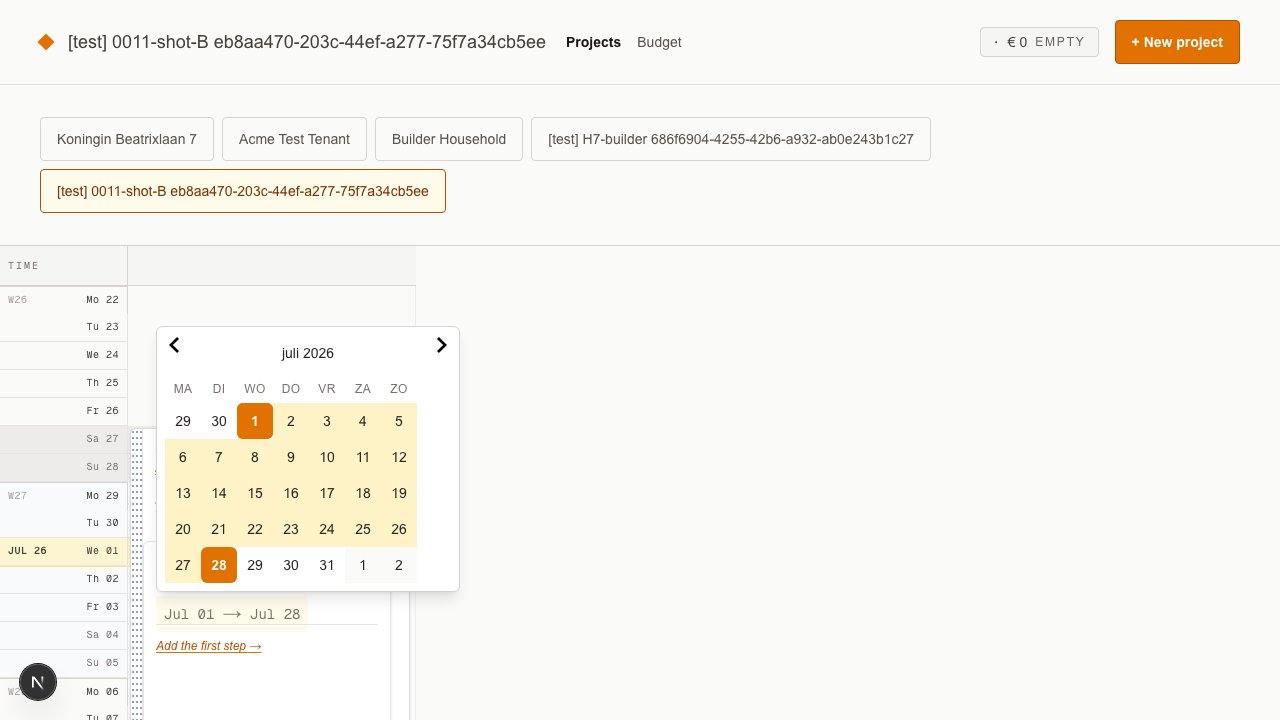The width and height of the screenshot is (1280, 720).
Task: Click the We 24 timeline row
Action: pyautogui.click(x=64, y=355)
